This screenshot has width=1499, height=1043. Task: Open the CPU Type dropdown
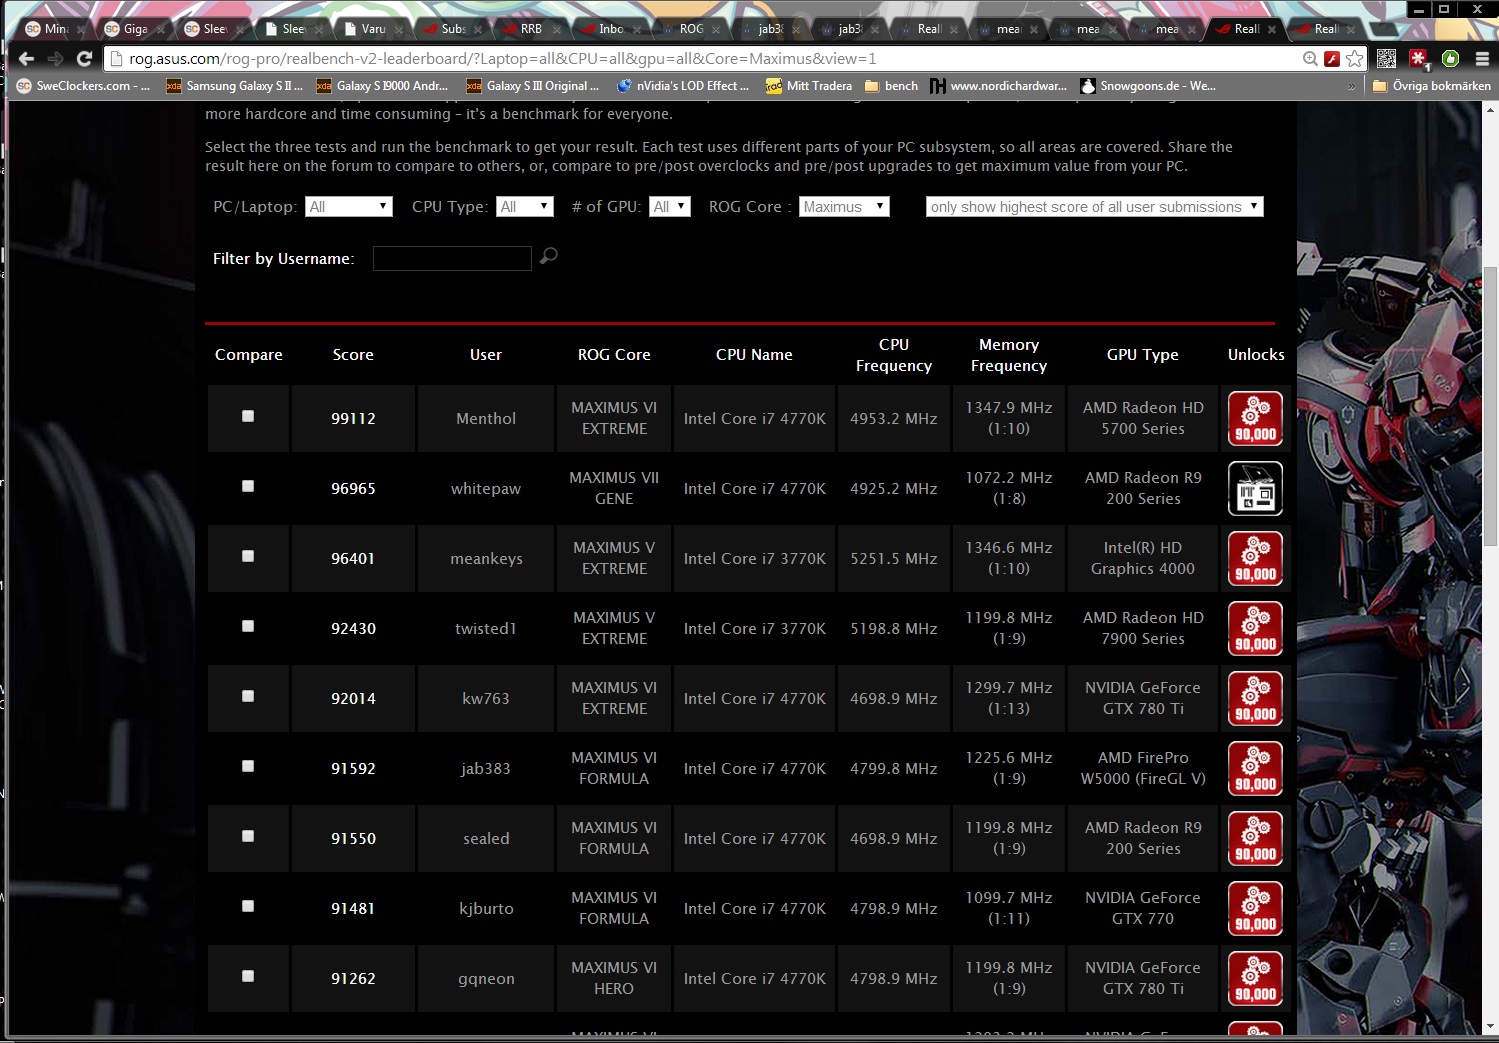pos(525,207)
